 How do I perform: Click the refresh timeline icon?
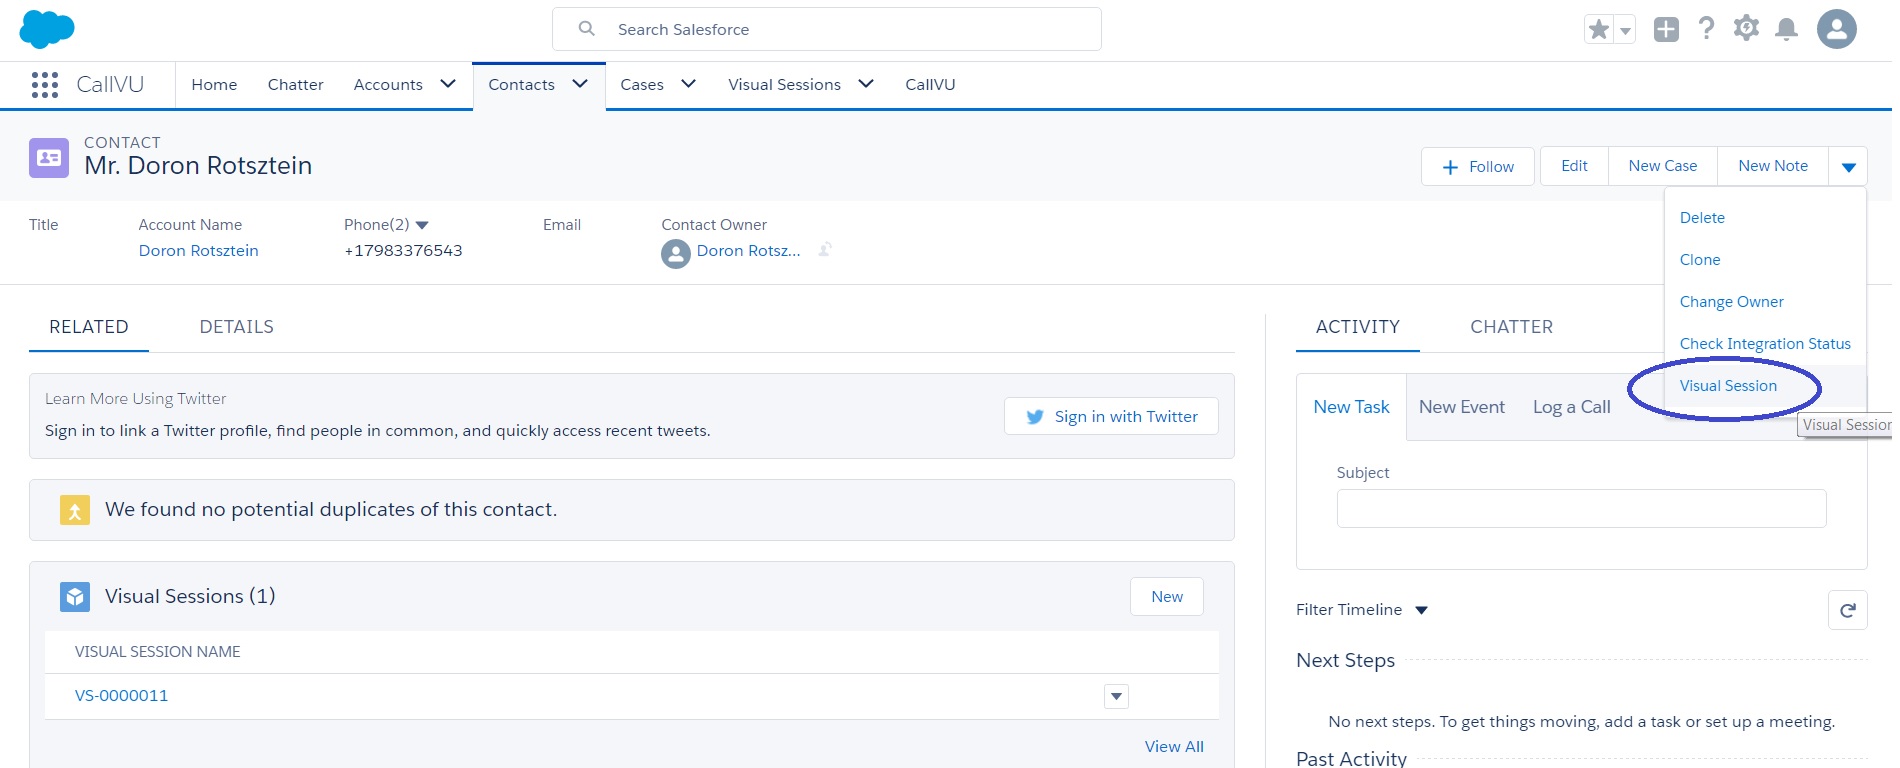pyautogui.click(x=1847, y=610)
